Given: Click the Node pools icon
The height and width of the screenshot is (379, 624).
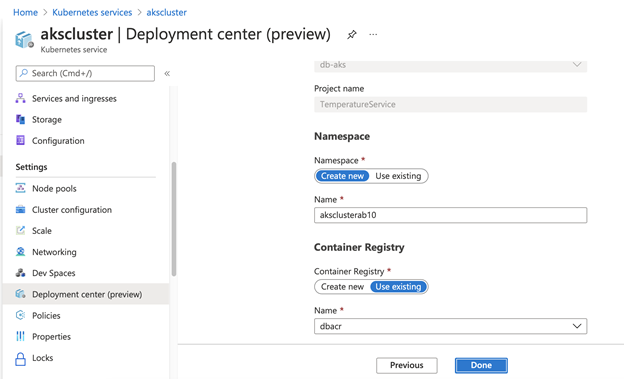Looking at the screenshot, I should pos(20,188).
